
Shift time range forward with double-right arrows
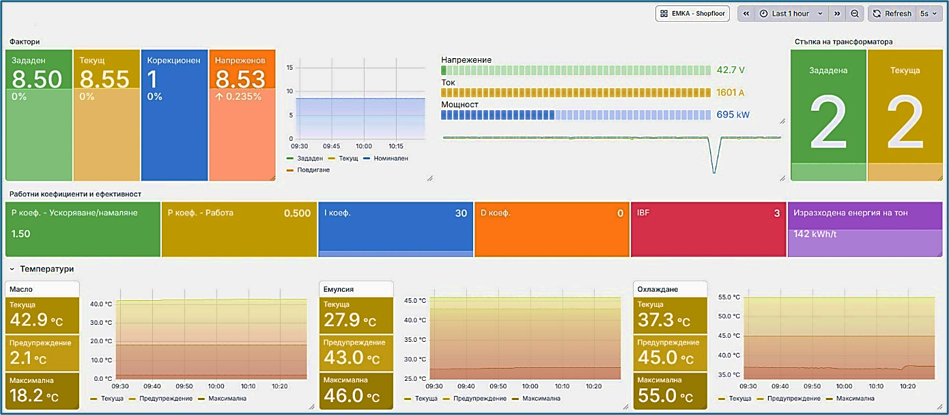click(838, 13)
